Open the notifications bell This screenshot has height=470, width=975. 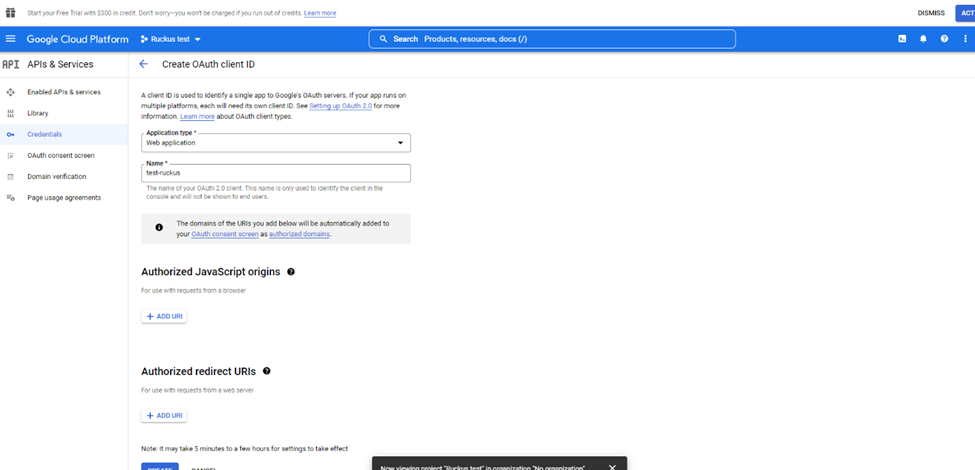click(x=923, y=39)
